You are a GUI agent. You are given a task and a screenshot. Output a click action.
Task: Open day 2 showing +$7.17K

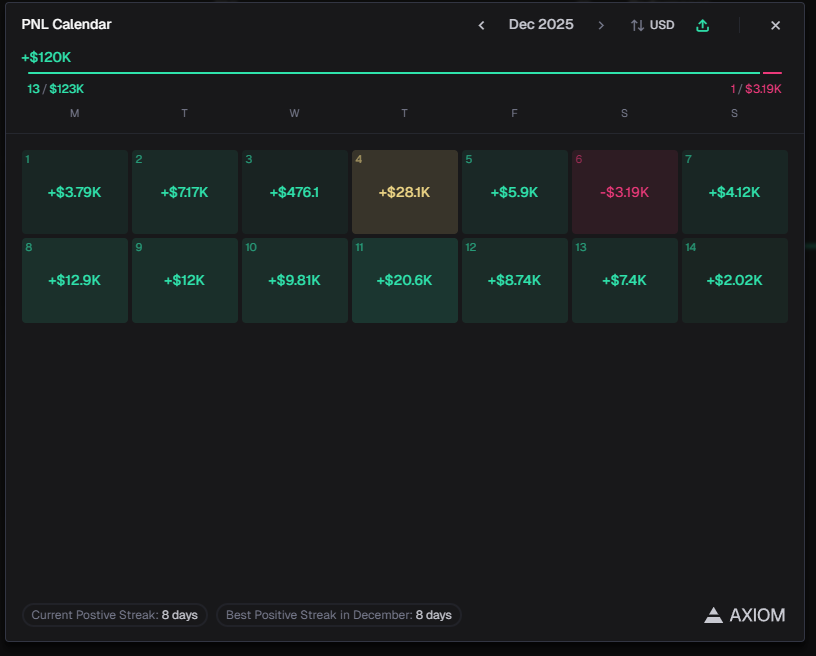point(185,192)
